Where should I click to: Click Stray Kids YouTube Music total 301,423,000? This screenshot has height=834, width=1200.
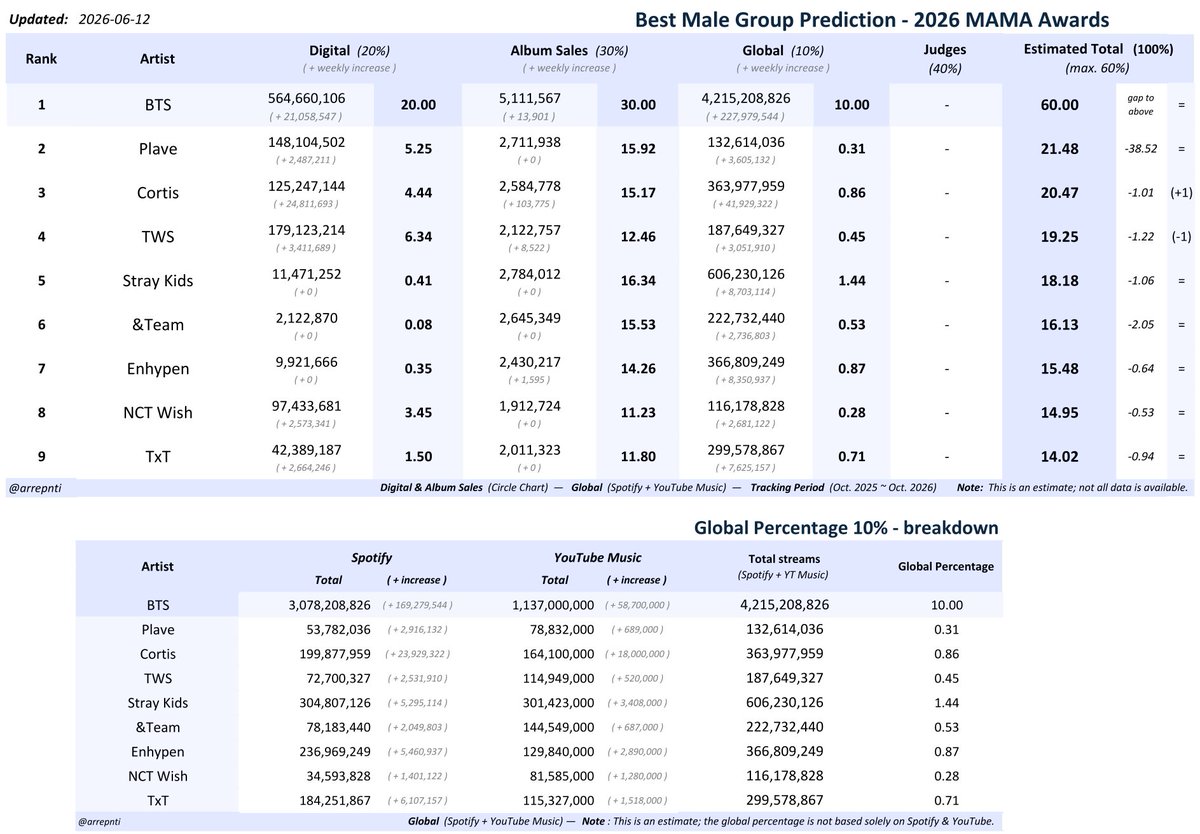pos(558,702)
